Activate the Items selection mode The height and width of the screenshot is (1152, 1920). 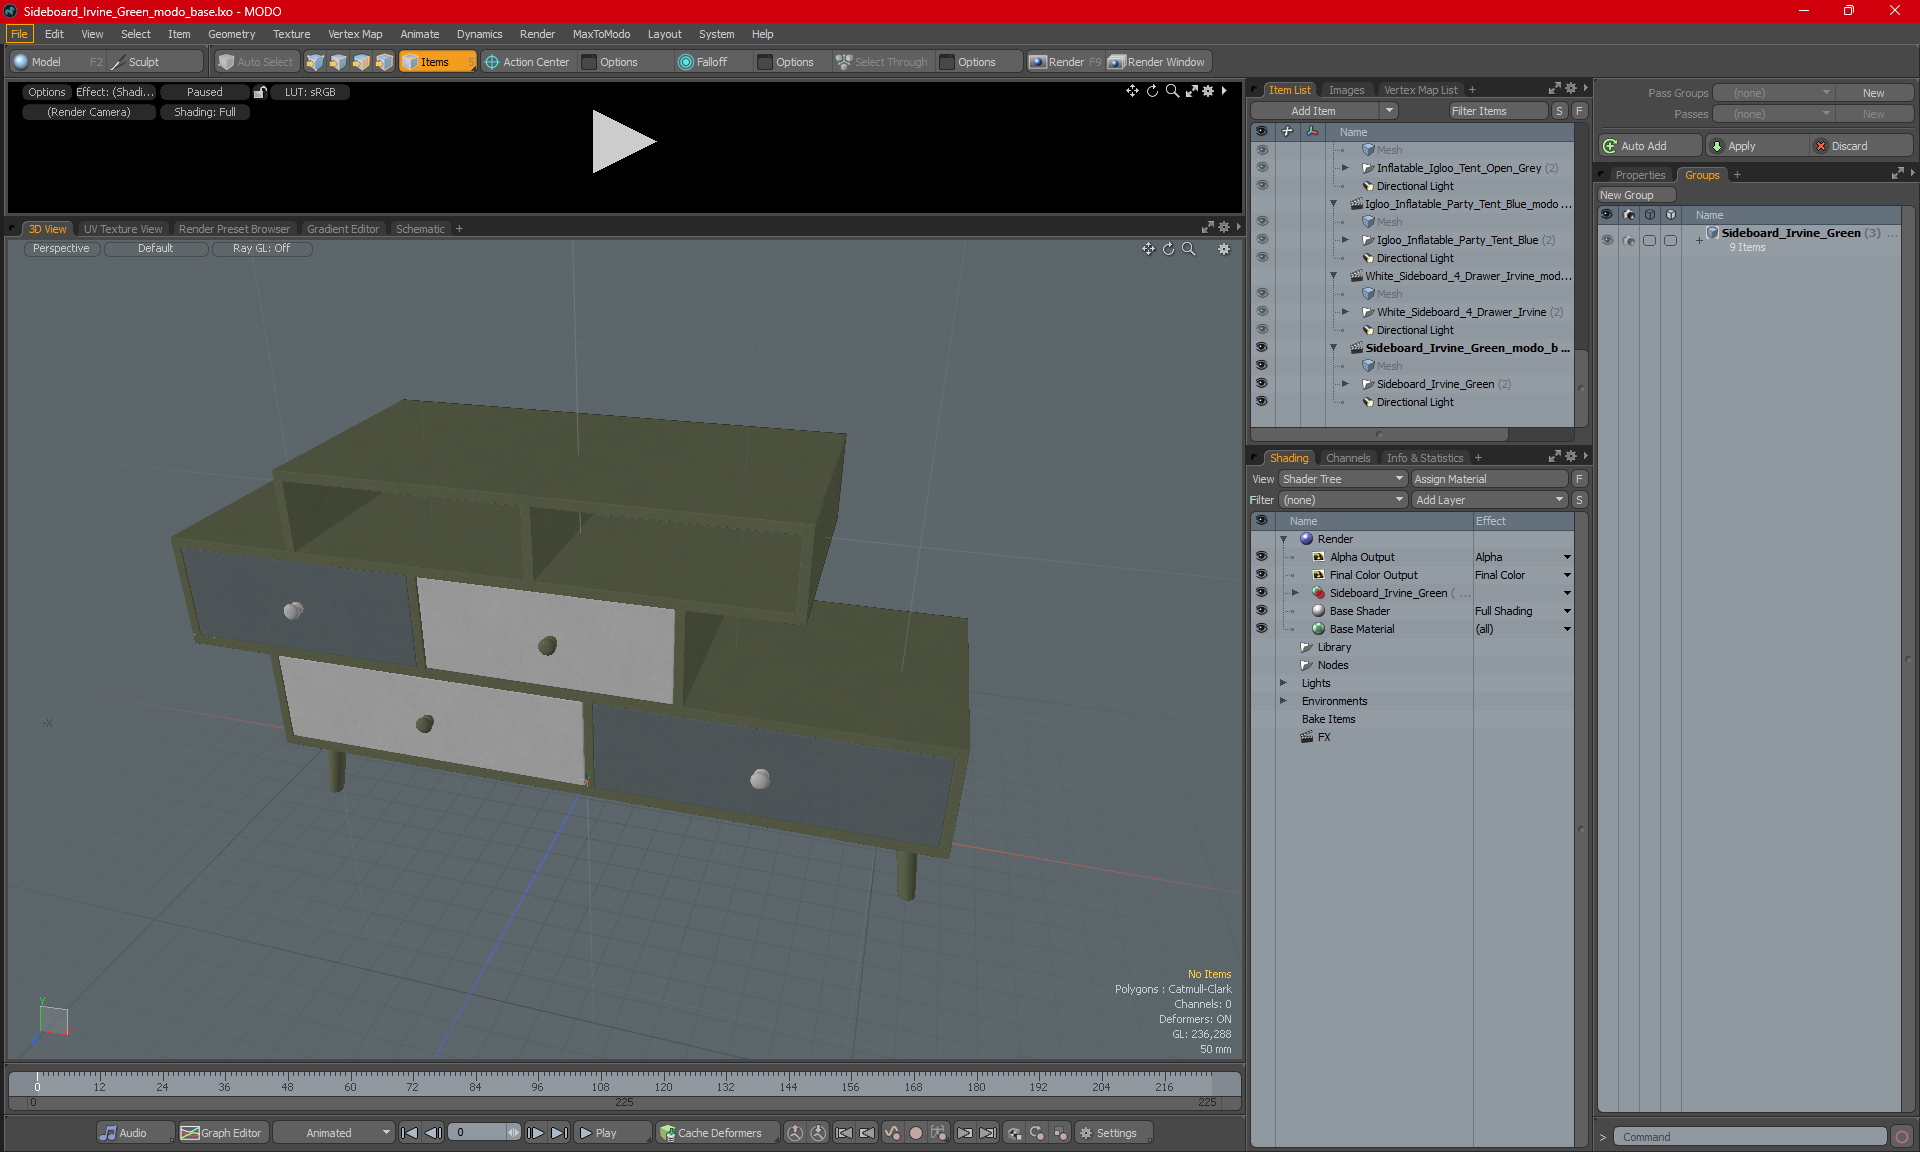[437, 62]
